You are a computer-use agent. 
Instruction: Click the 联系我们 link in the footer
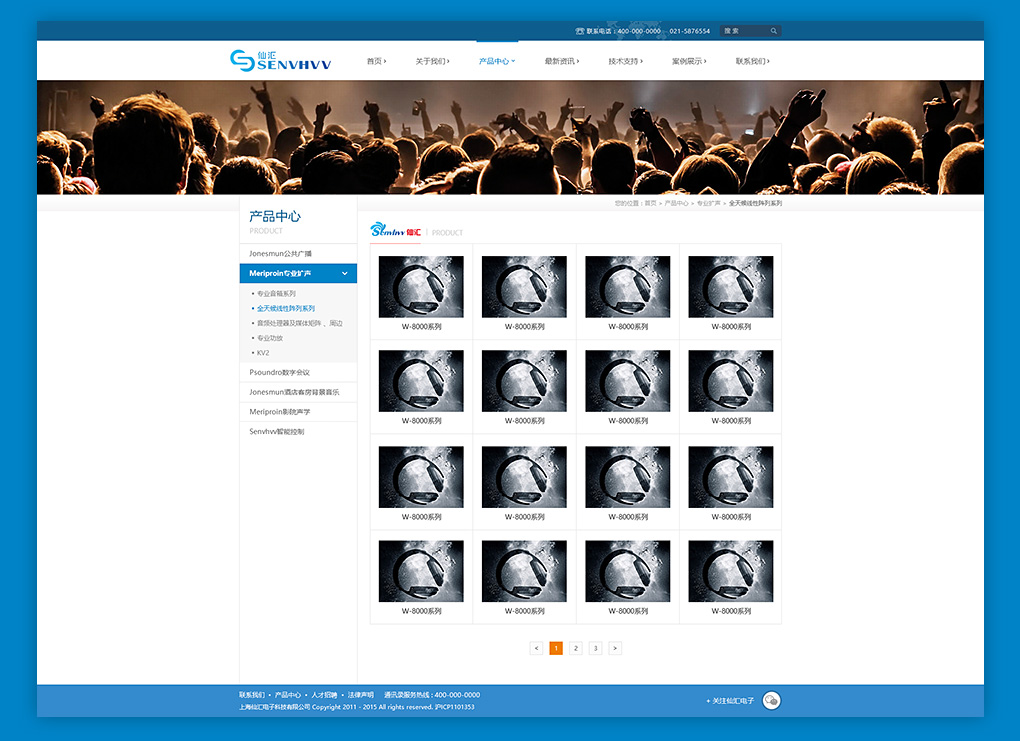(252, 695)
